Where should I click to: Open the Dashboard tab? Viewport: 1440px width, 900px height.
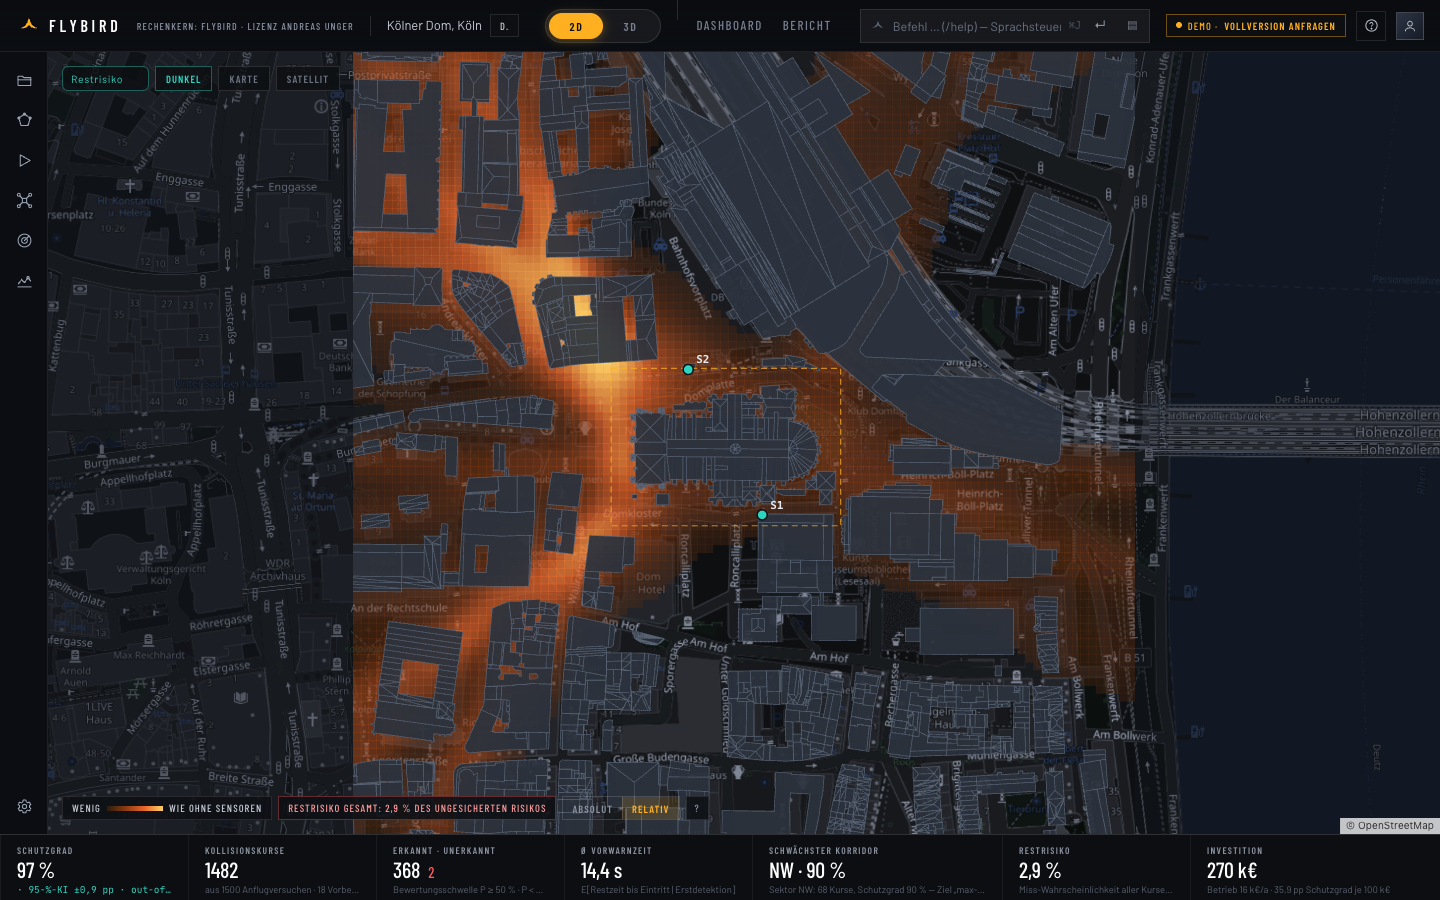pyautogui.click(x=729, y=26)
